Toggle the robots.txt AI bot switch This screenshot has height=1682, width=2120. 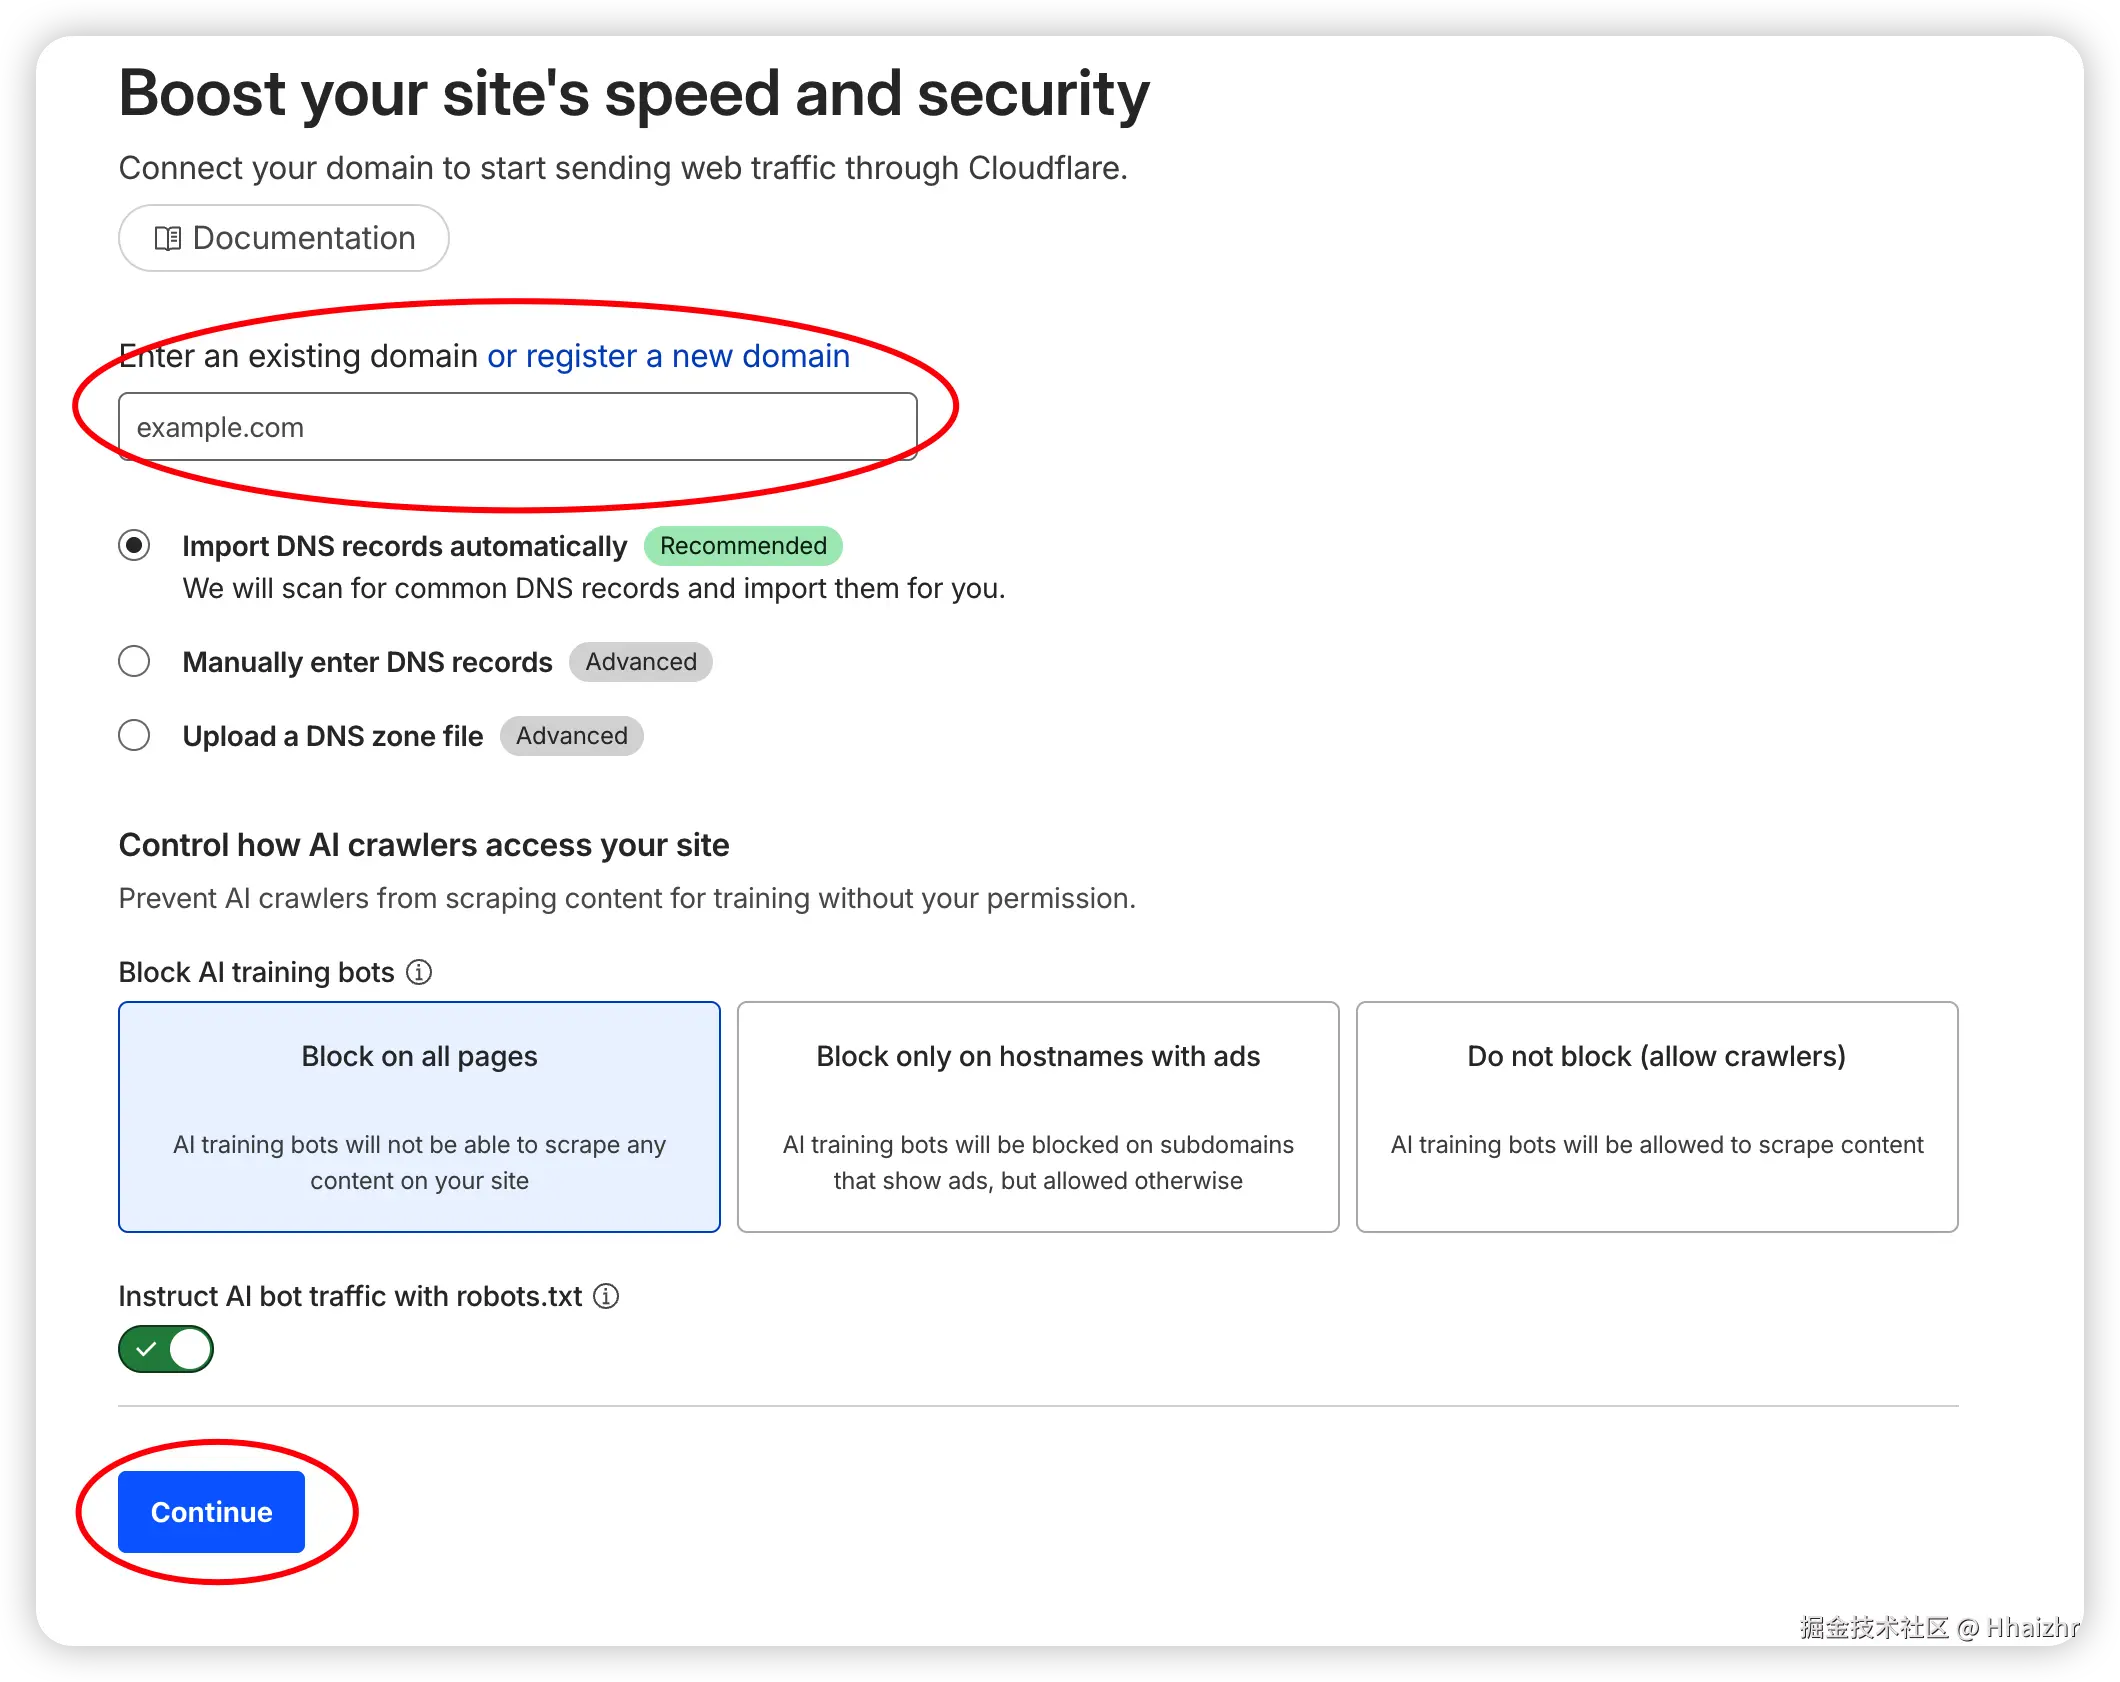[166, 1349]
